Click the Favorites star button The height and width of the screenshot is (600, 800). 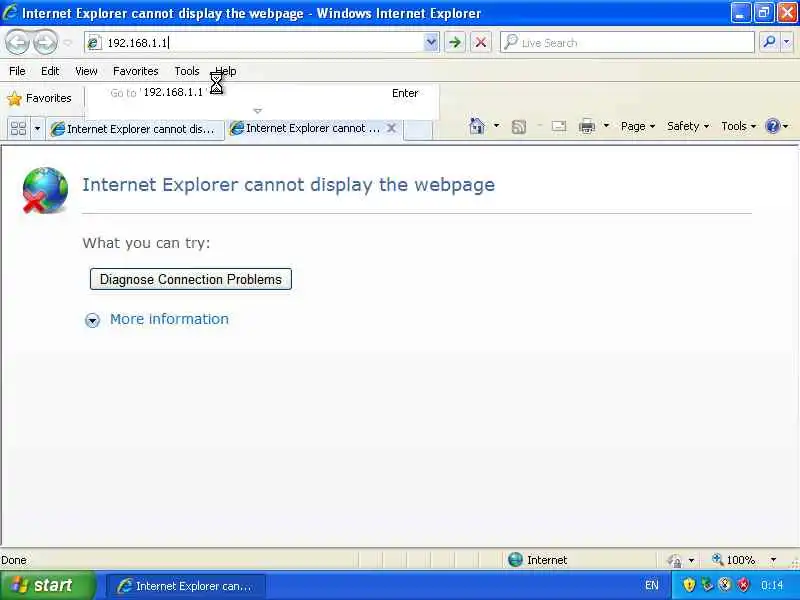pos(39,98)
